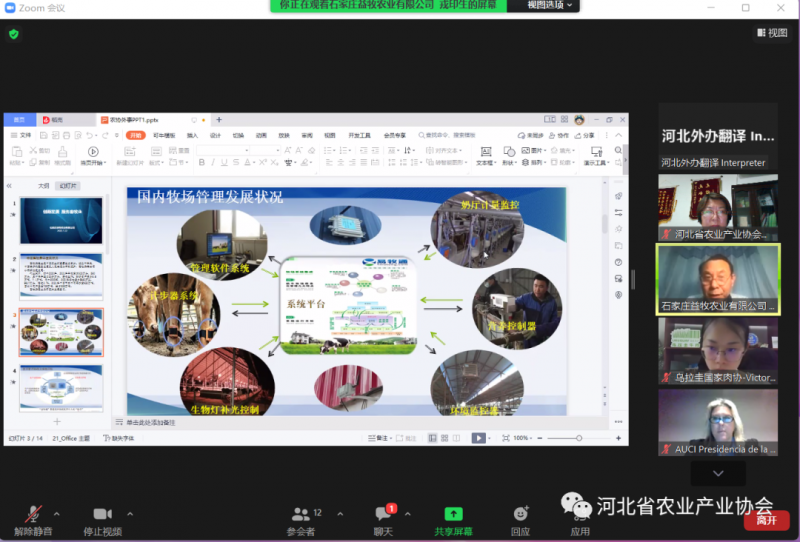Click notes area 单击此处添加备注
800x542 pixels.
(x=151, y=423)
